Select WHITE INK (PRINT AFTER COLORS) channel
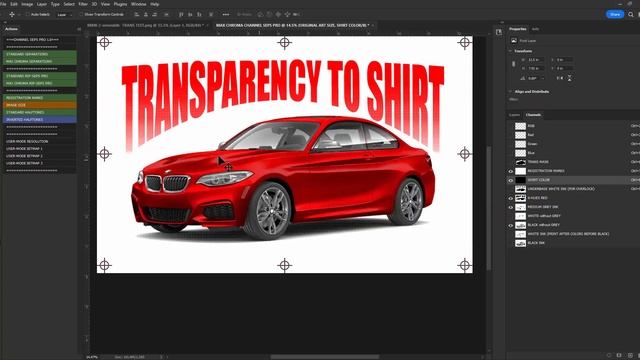This screenshot has height=360, width=640. 573,234
